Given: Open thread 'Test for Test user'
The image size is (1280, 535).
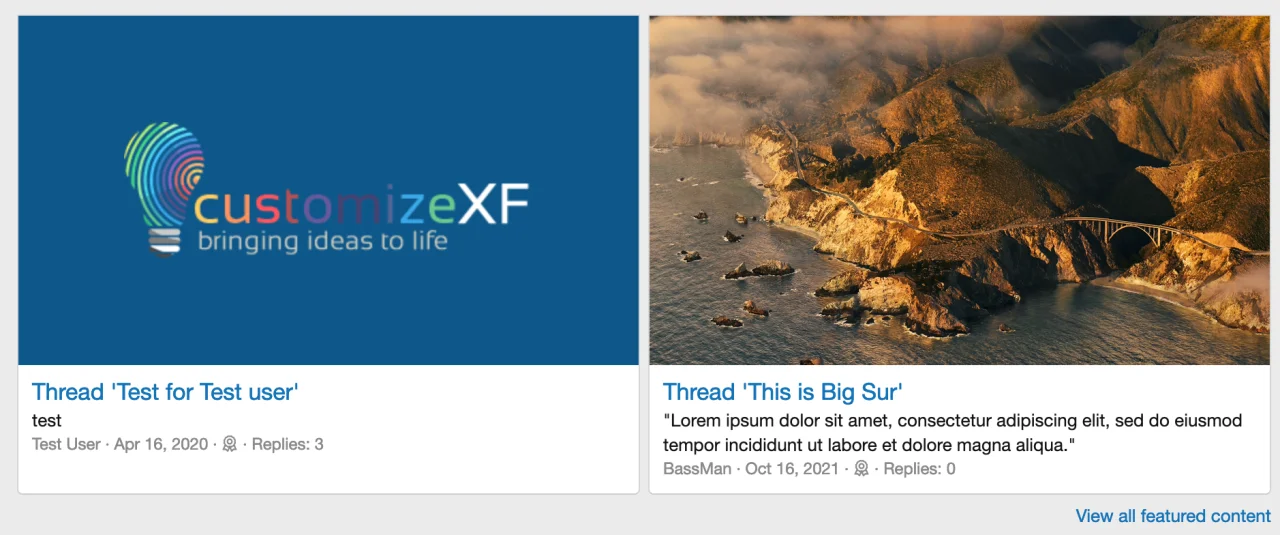Looking at the screenshot, I should tap(165, 392).
